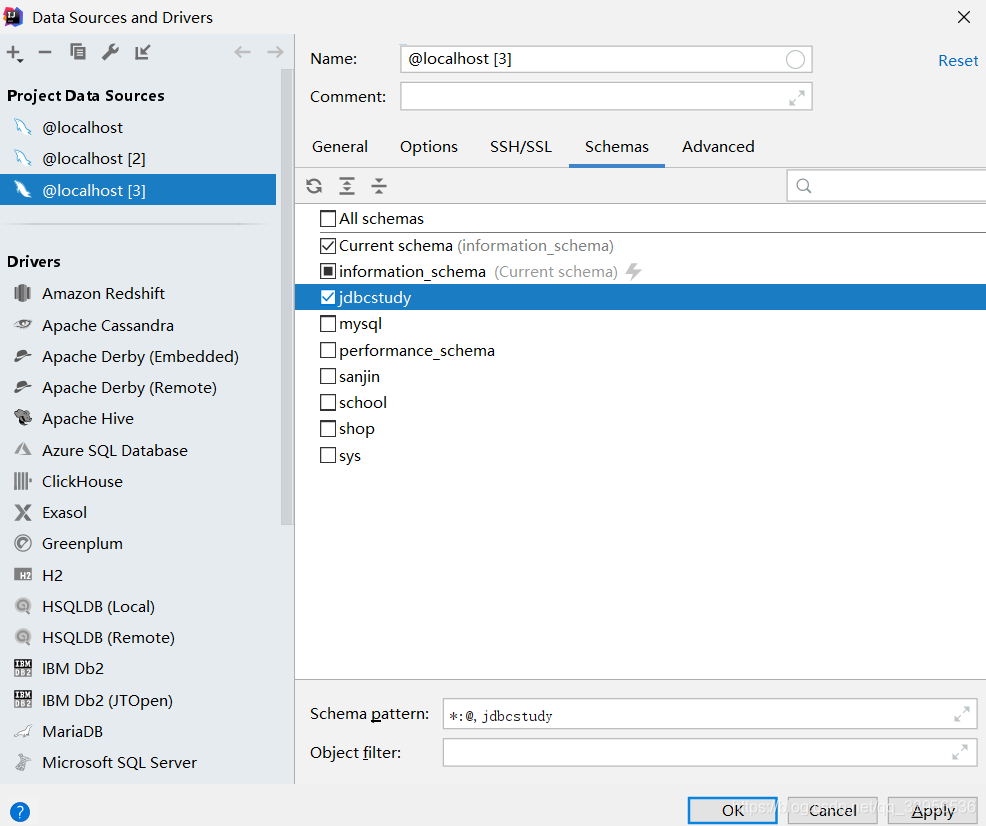Switch to the General tab
Screen dimensions: 986x826
[340, 147]
